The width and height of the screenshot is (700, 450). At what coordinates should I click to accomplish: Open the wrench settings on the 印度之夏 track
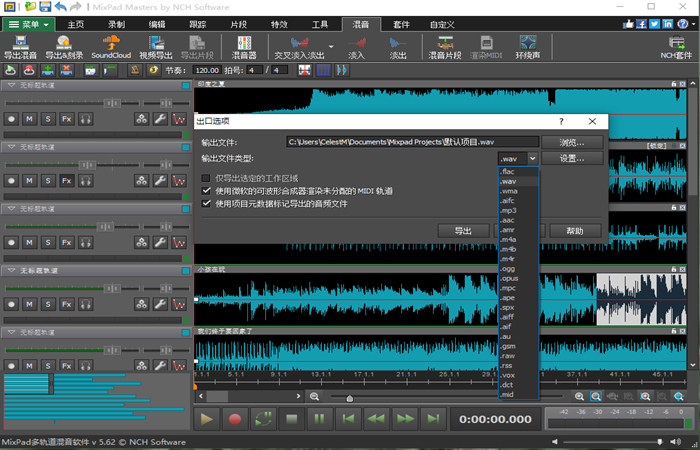160,119
